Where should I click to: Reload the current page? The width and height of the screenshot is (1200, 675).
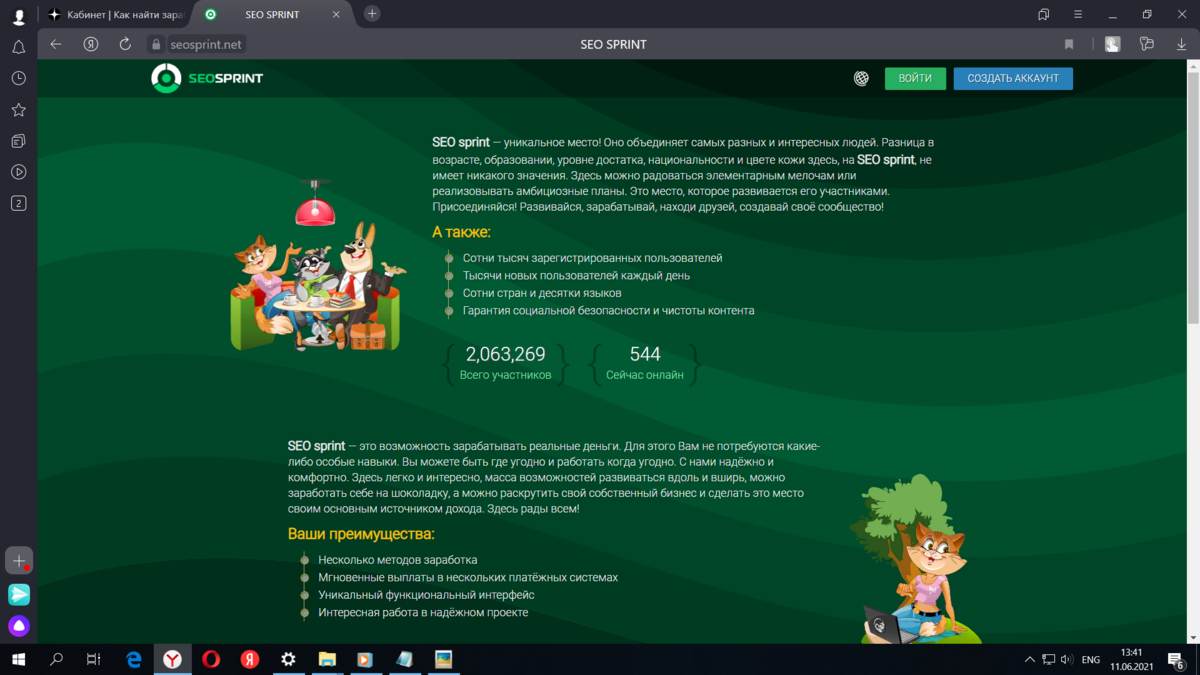pyautogui.click(x=125, y=44)
